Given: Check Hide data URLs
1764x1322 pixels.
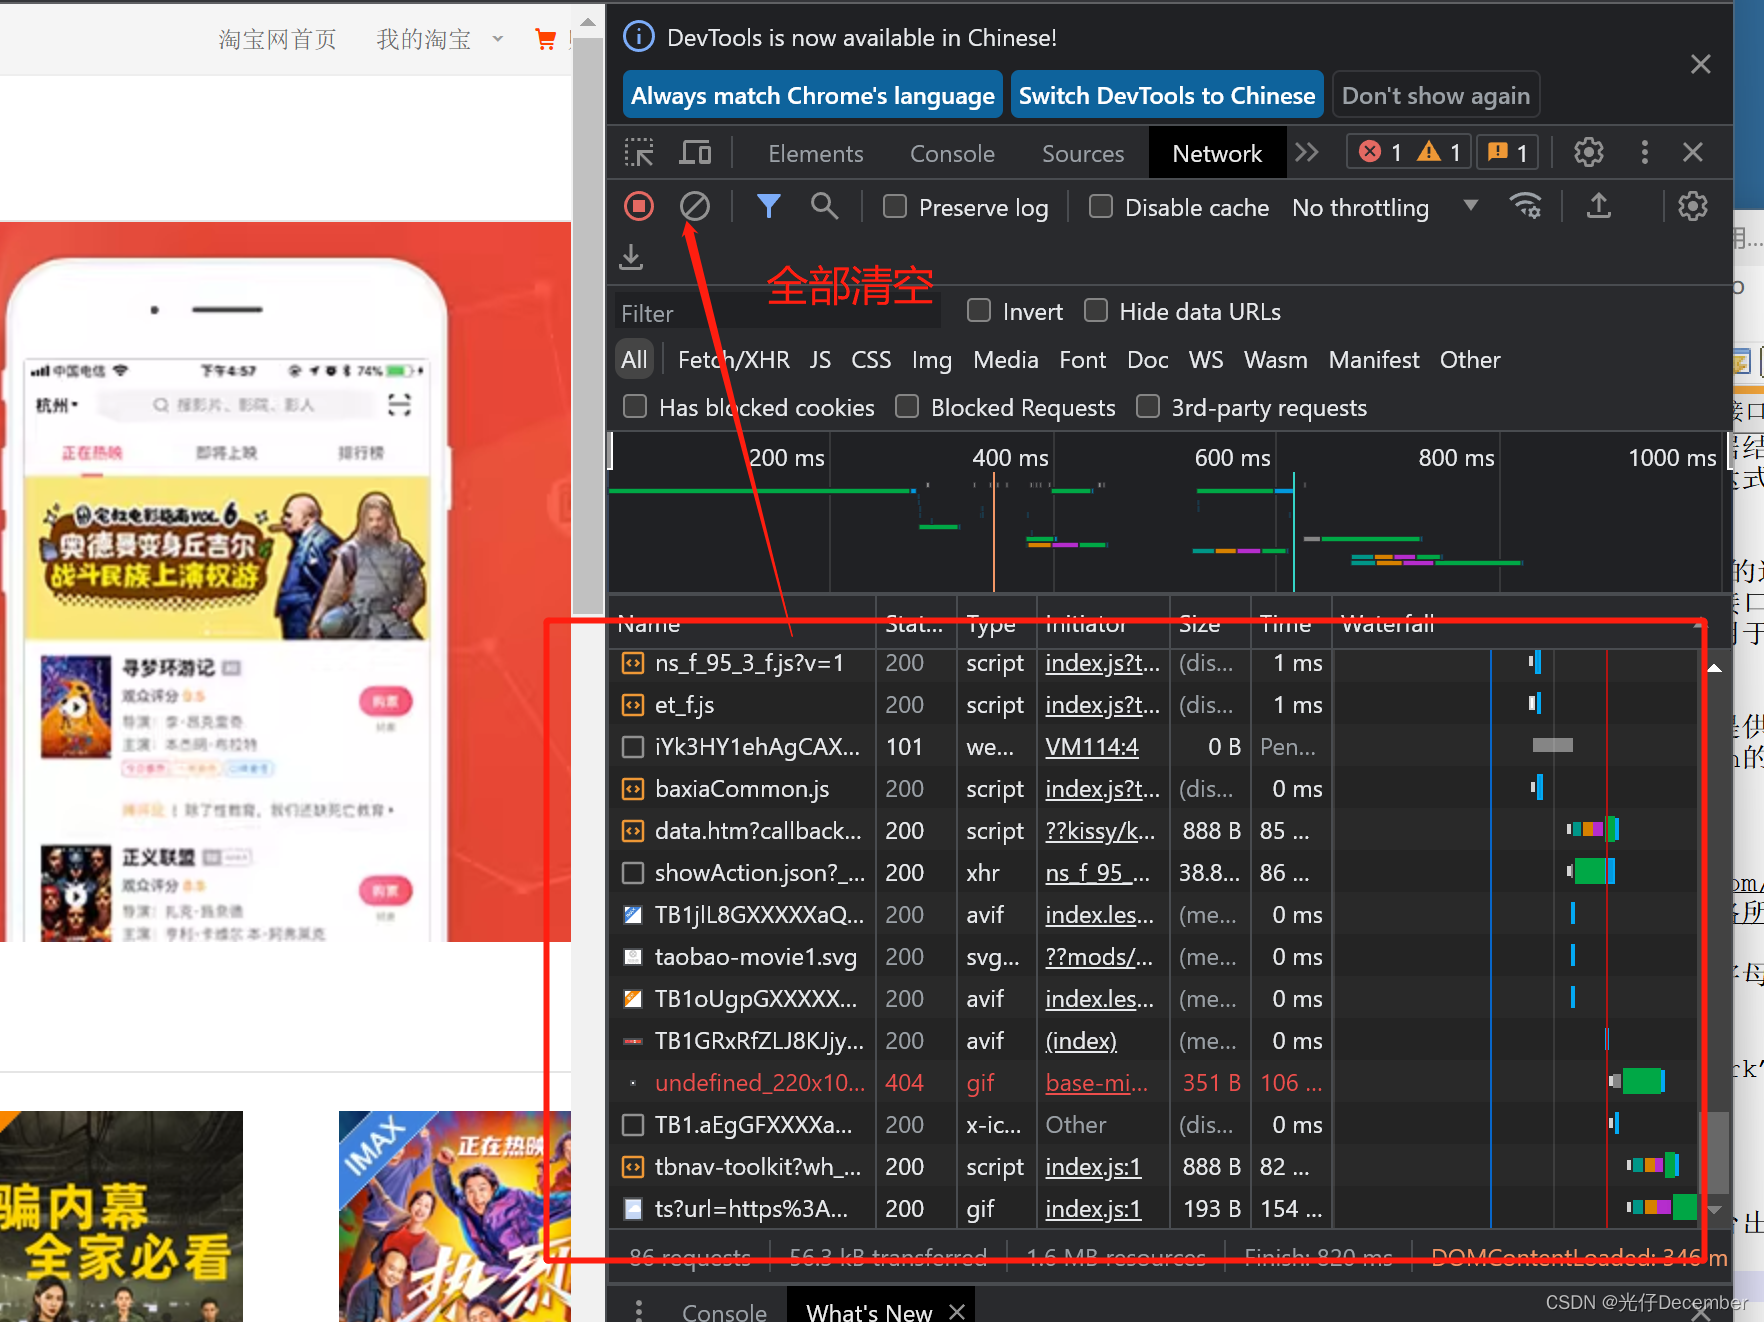Looking at the screenshot, I should coord(1096,310).
